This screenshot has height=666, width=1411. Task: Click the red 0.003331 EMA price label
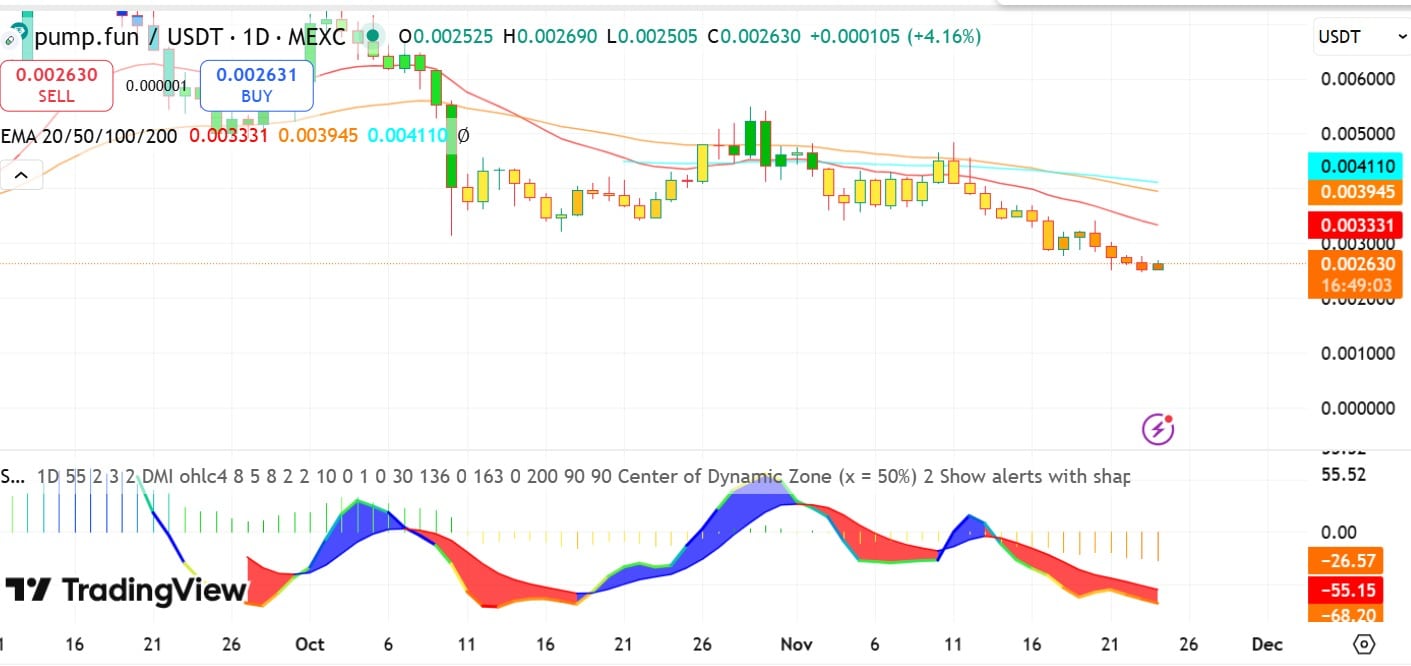tap(1357, 227)
